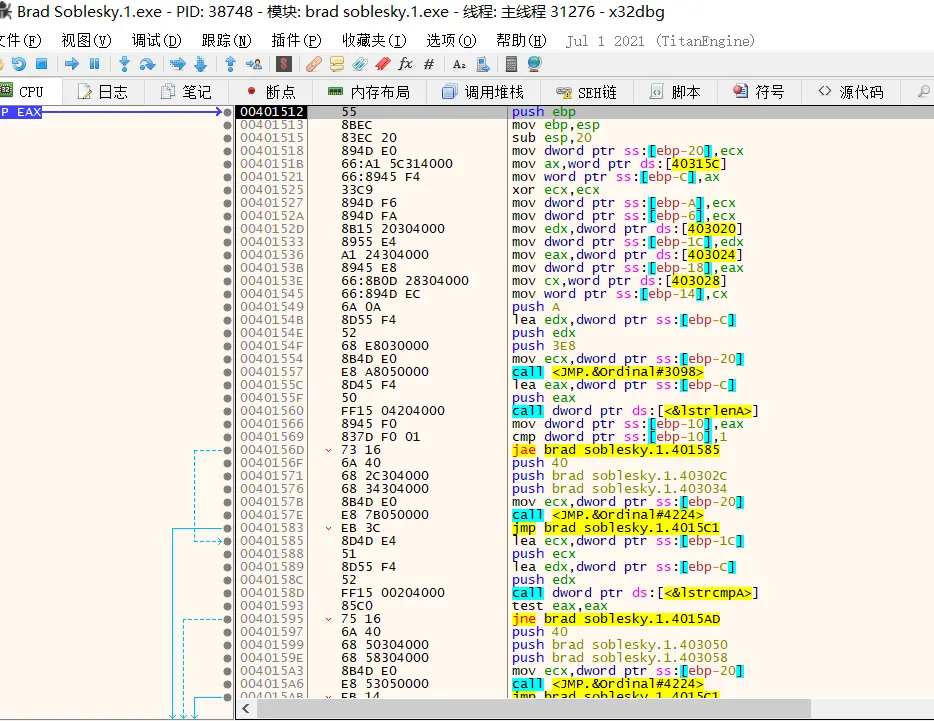Click the Run arrow toolbar icon
Image resolution: width=934 pixels, height=721 pixels.
[x=72, y=64]
